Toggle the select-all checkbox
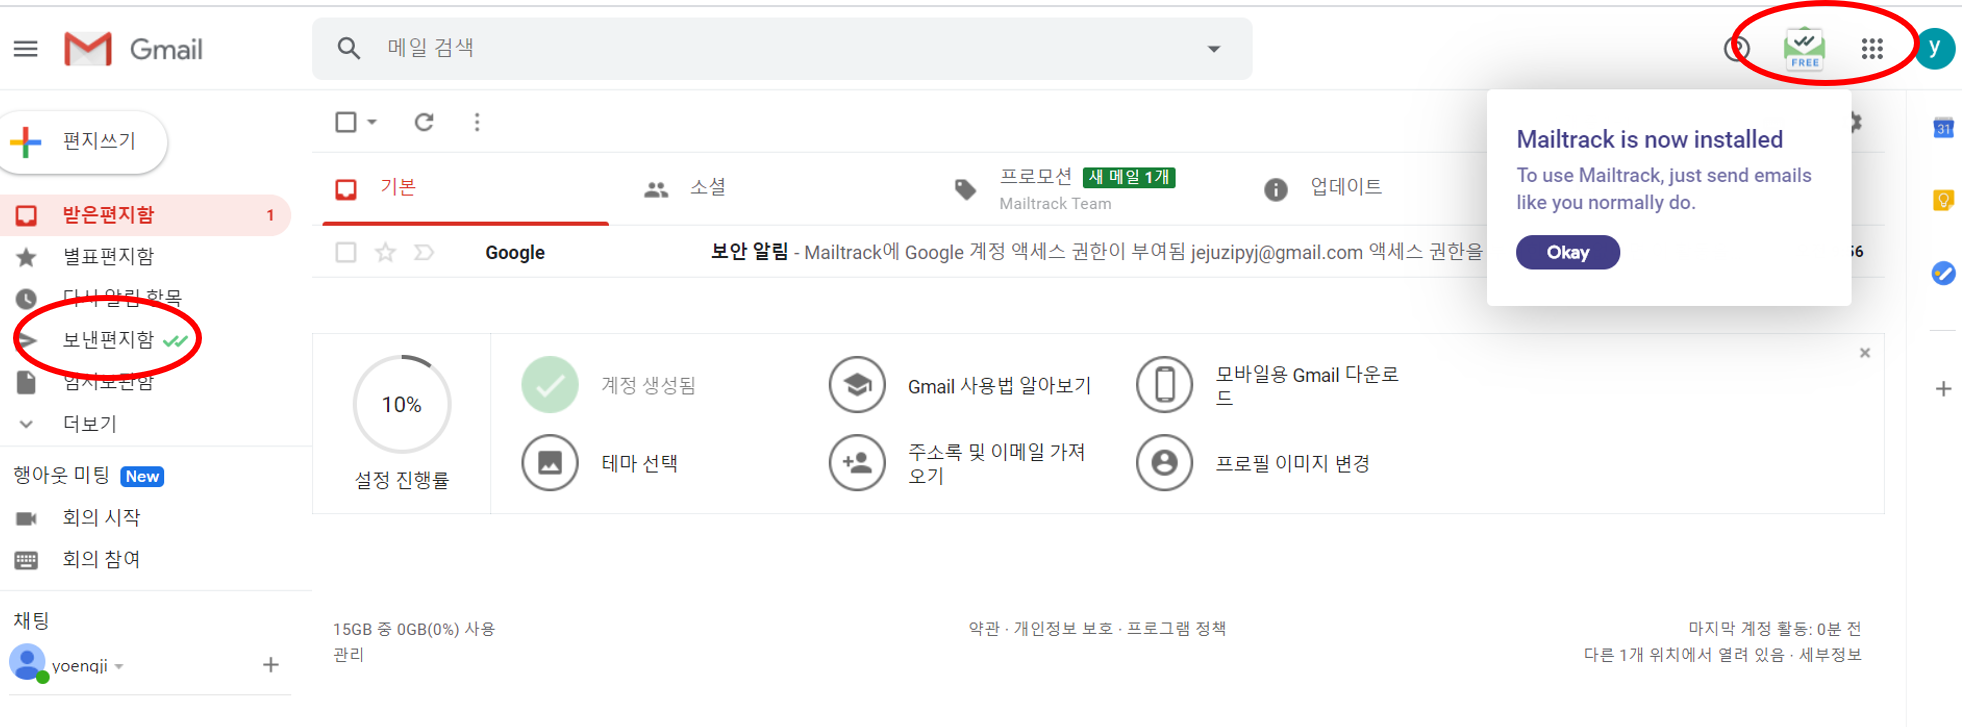The width and height of the screenshot is (1962, 727). 346,122
